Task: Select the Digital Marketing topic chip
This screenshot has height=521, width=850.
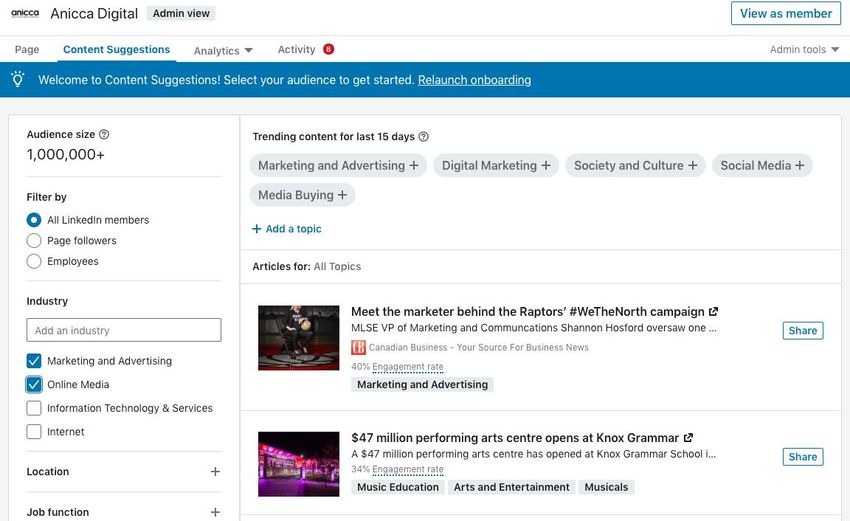Action: click(x=496, y=165)
